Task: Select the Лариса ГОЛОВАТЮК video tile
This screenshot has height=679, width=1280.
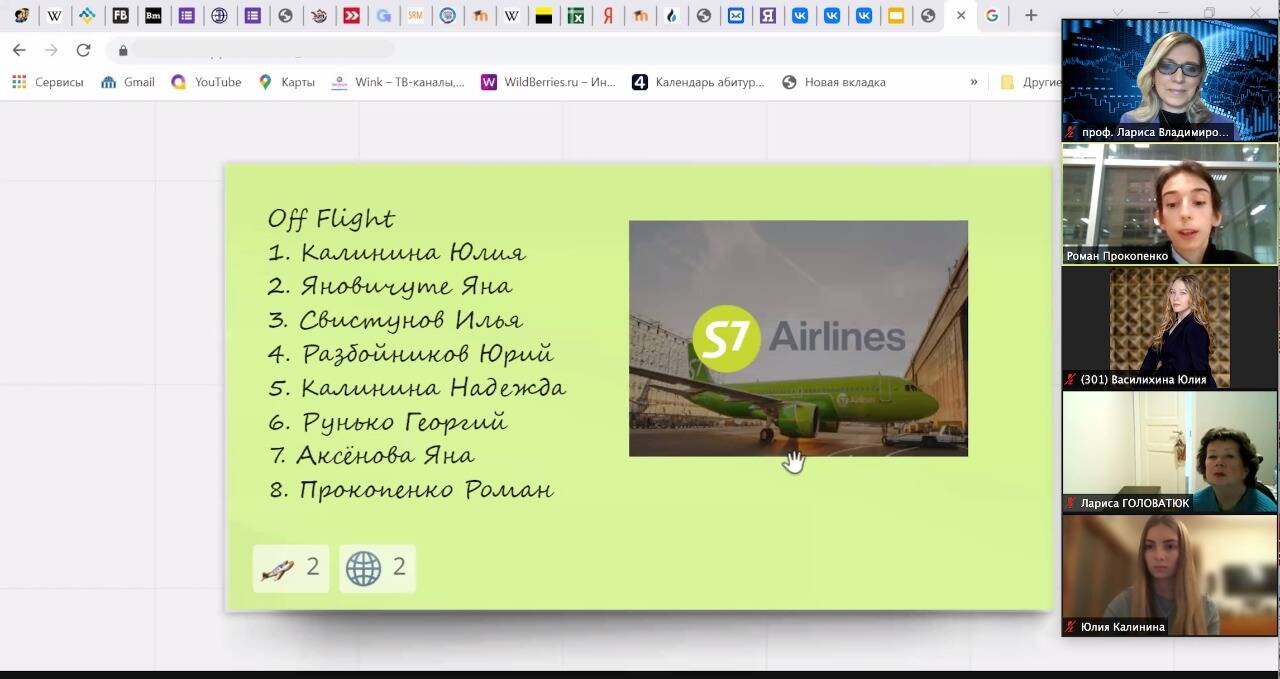Action: 1169,452
